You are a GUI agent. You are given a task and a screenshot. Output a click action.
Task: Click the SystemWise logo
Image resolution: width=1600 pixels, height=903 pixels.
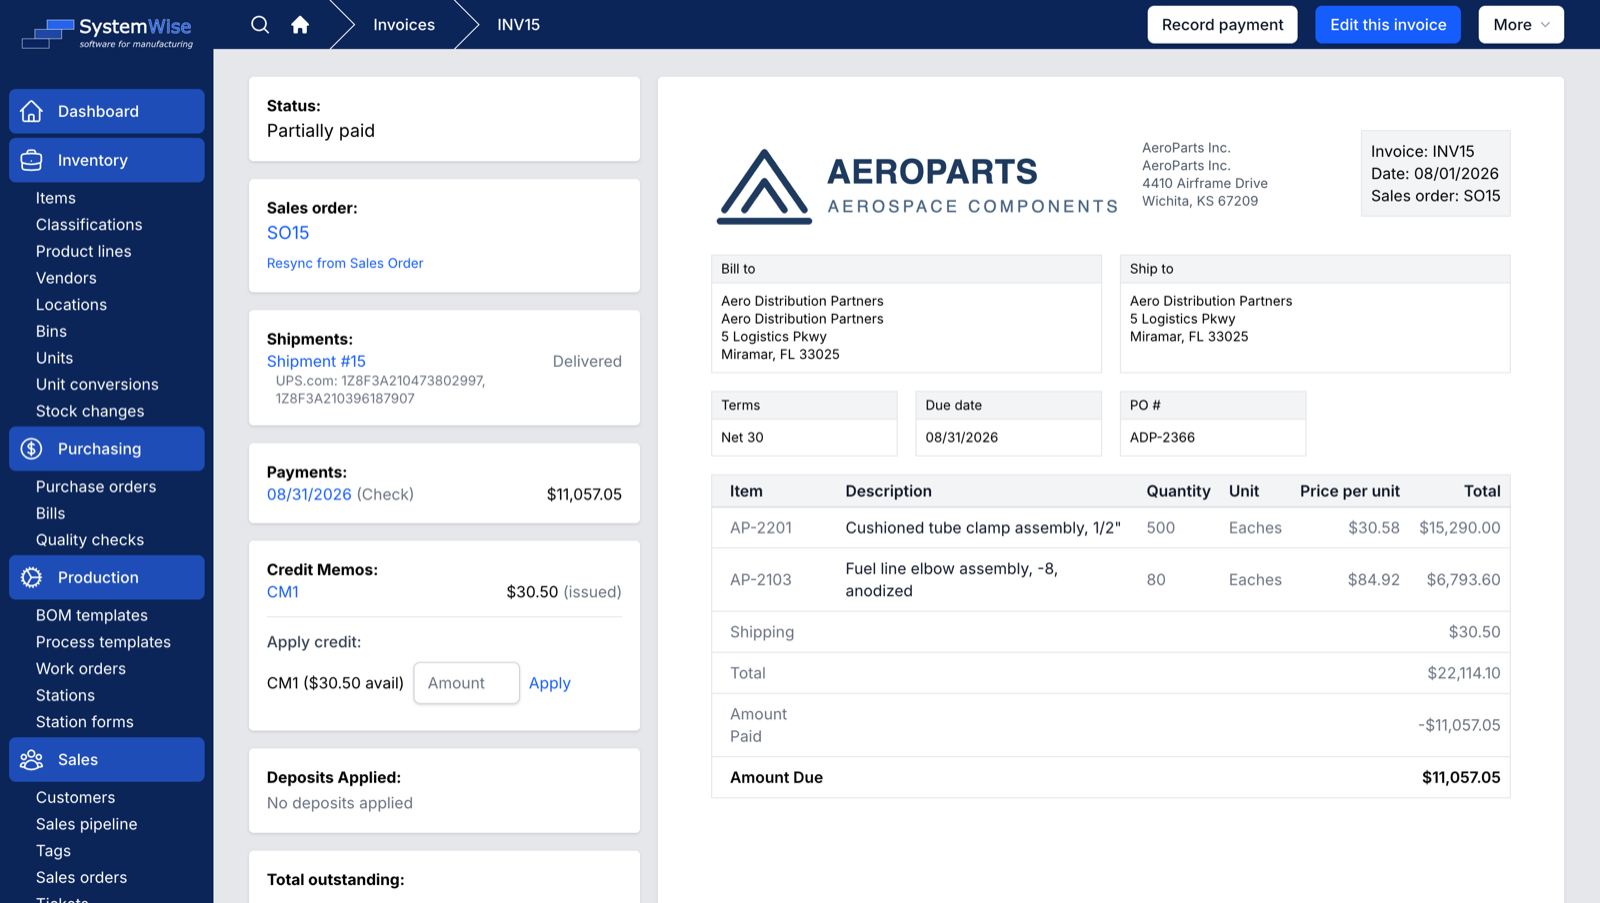pyautogui.click(x=107, y=33)
